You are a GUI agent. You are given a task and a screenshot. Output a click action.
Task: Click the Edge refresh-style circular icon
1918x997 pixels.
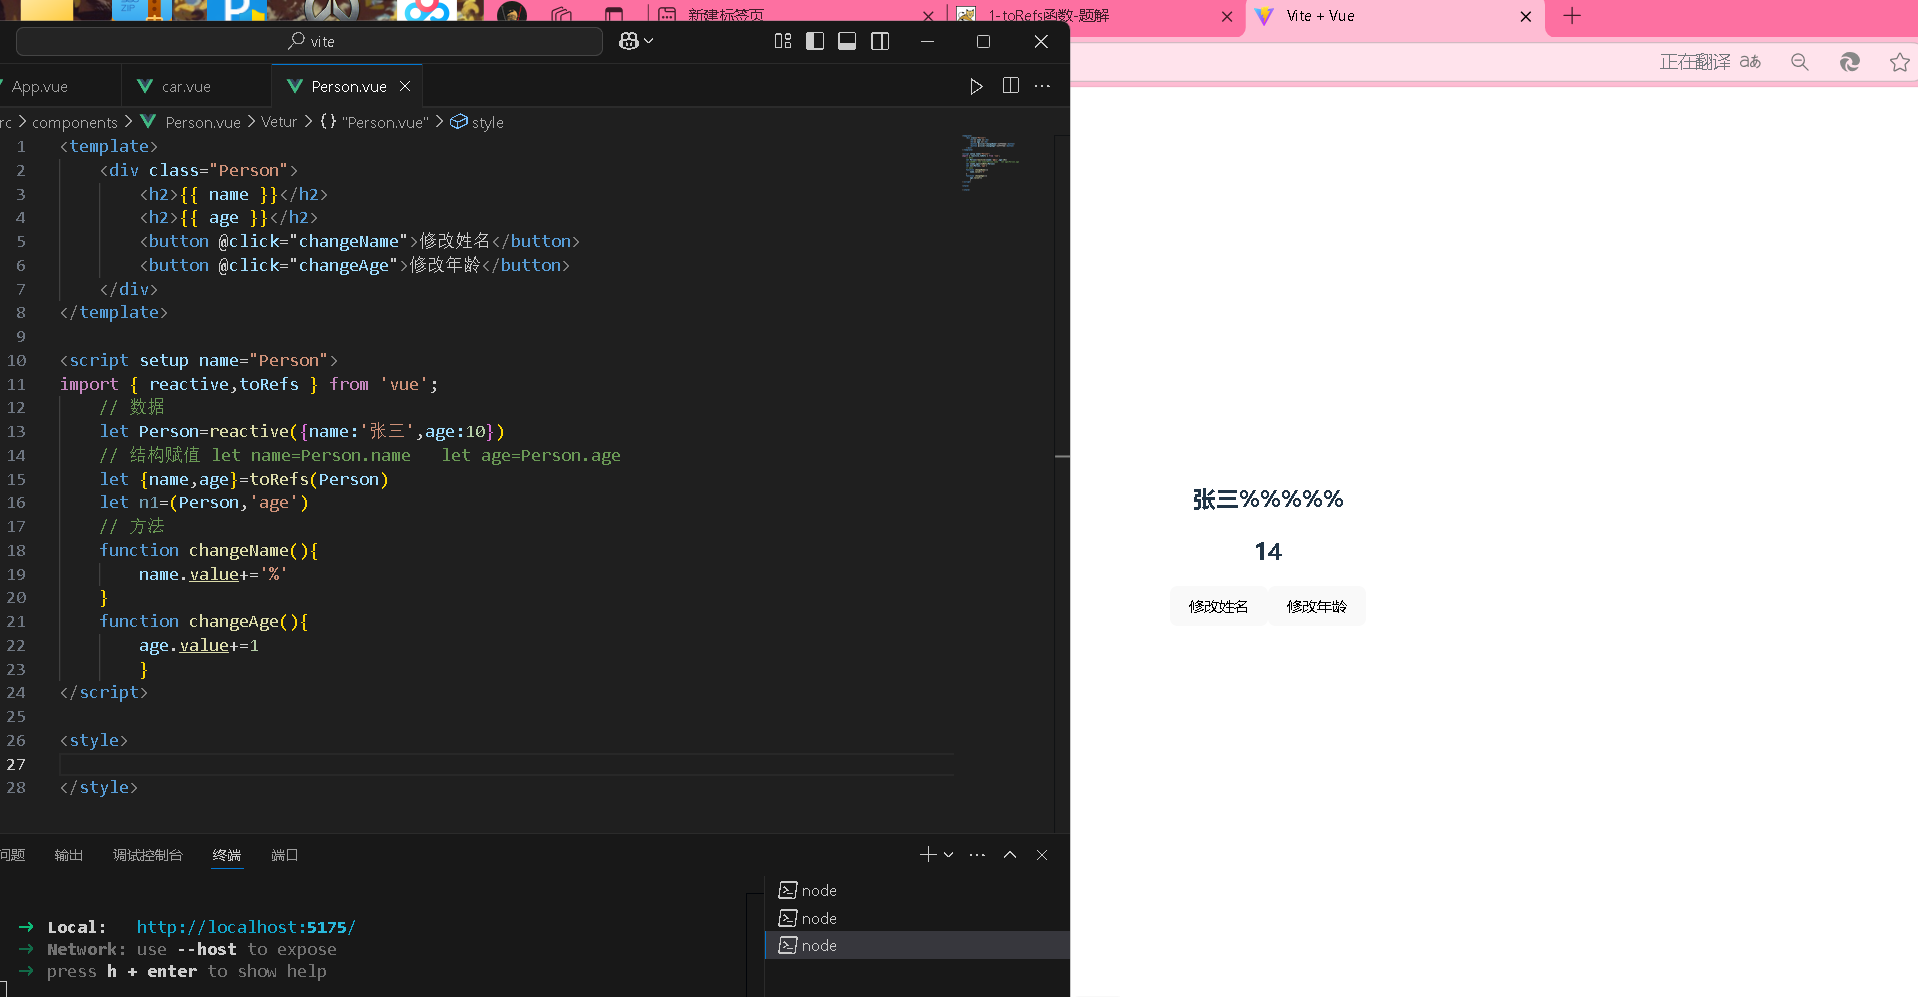click(1850, 62)
